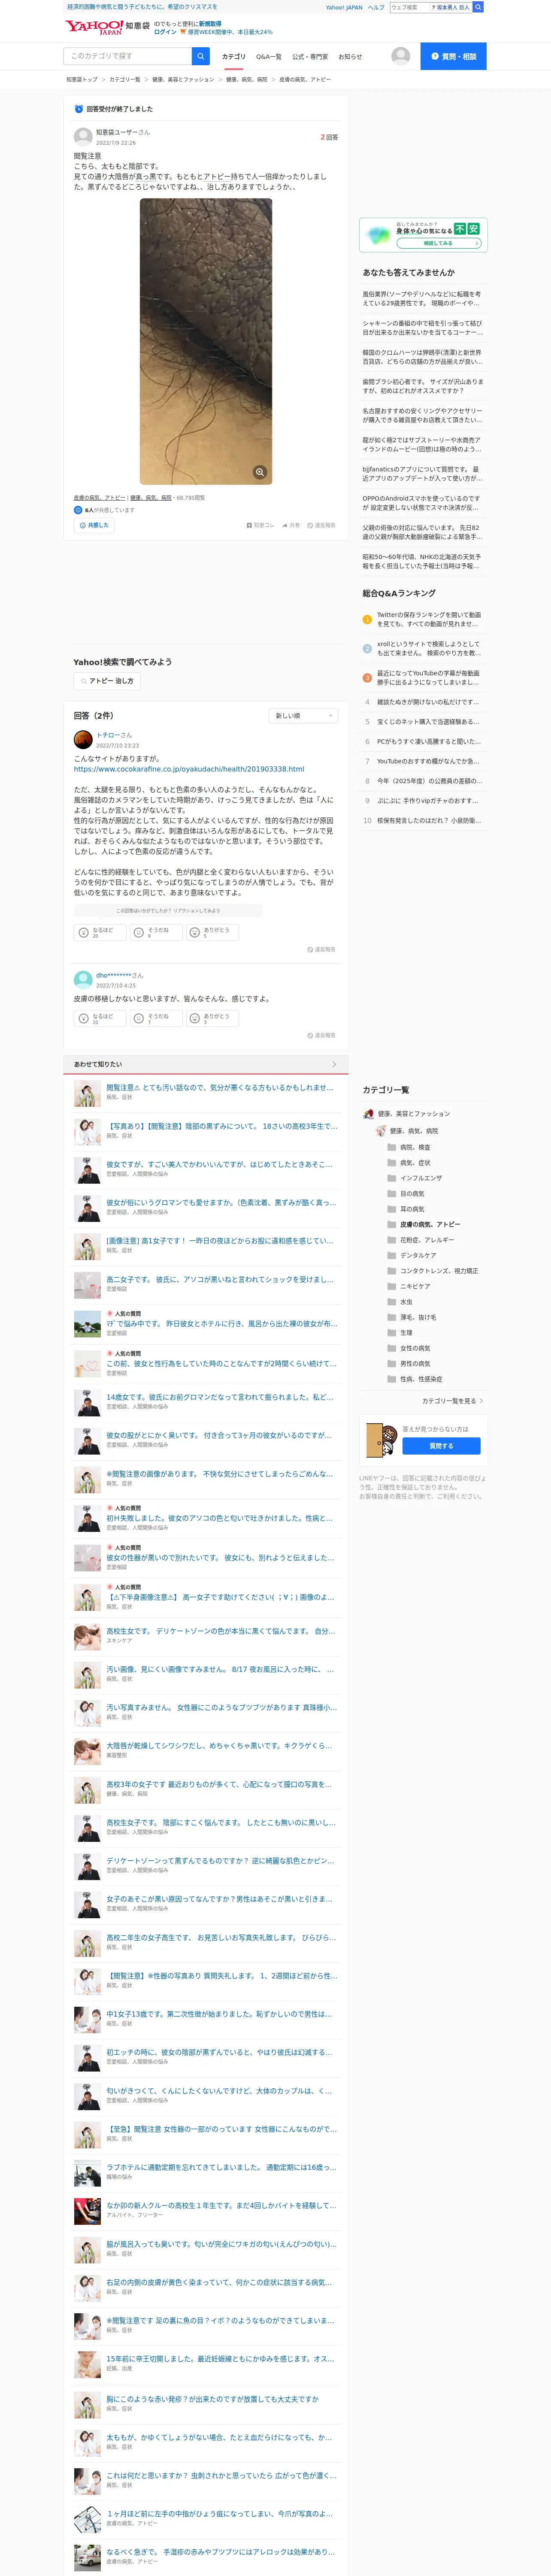Open related question 高二女子です。彼氏に
Image resolution: width=551 pixels, height=2576 pixels.
pos(221,1280)
